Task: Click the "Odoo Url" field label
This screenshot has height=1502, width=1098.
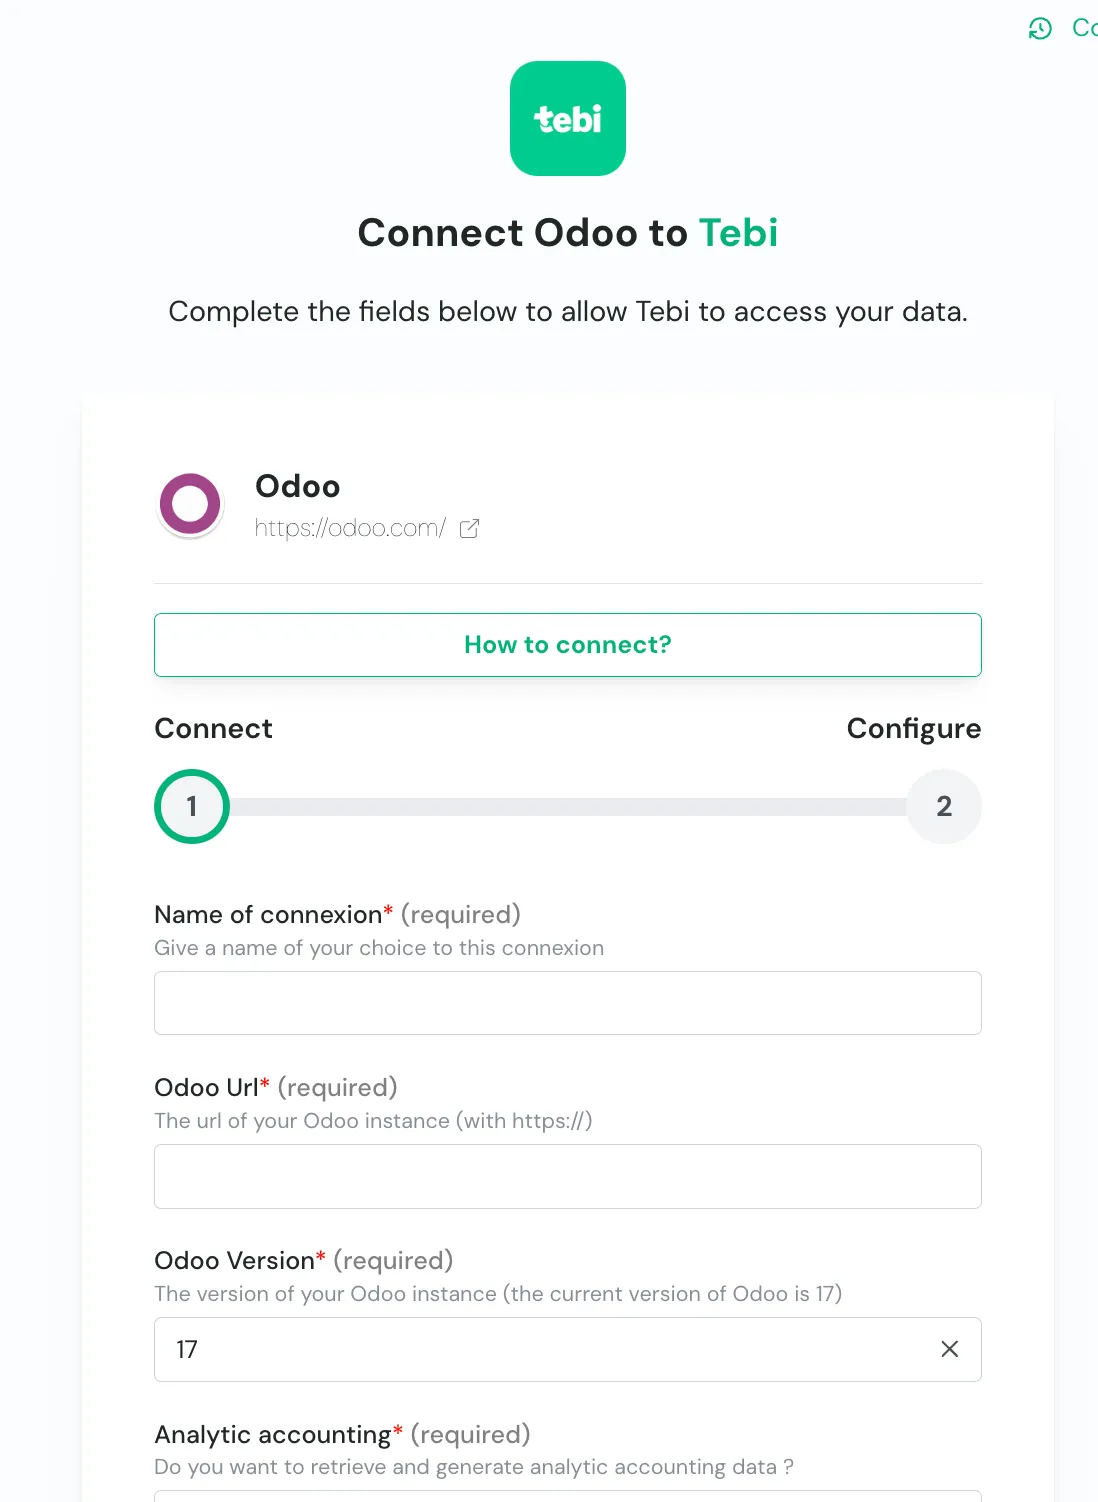Action: pyautogui.click(x=207, y=1088)
